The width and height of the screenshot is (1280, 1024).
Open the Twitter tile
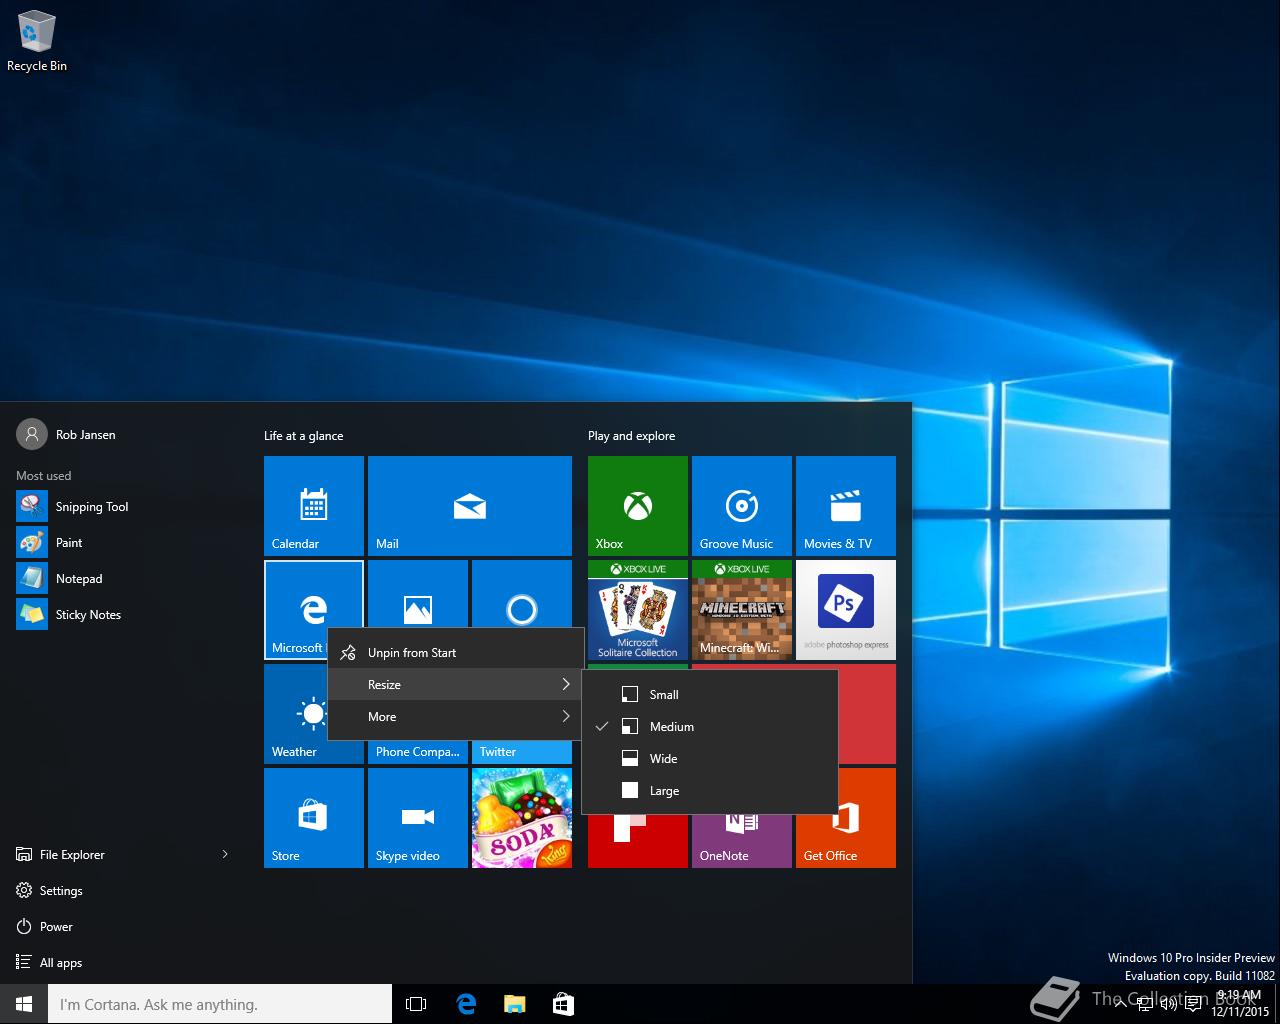(x=522, y=752)
